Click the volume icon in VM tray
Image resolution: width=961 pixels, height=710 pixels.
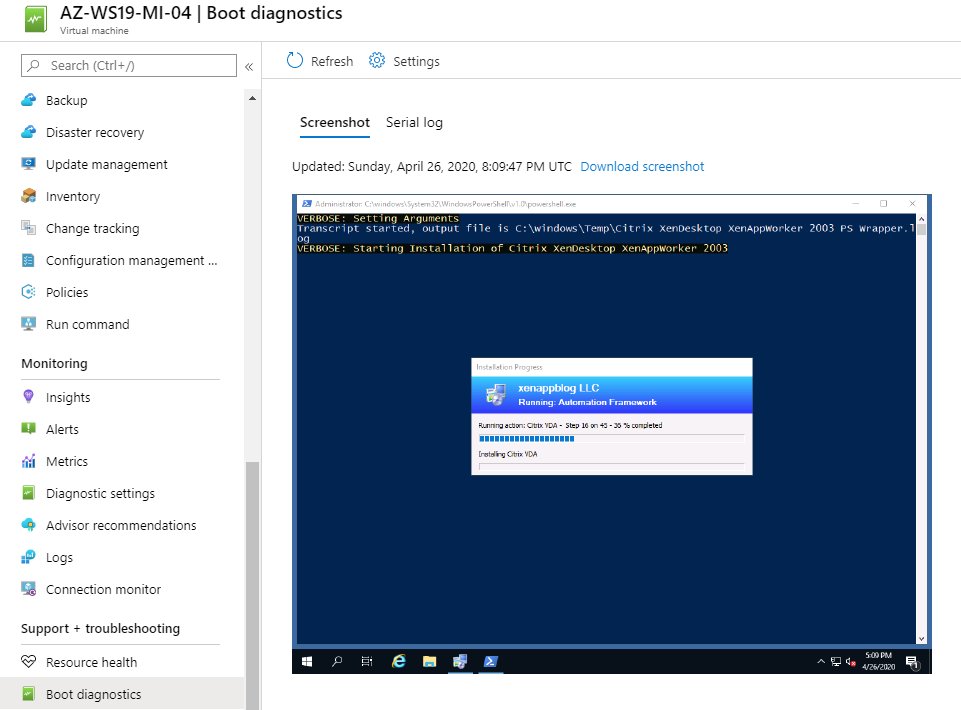point(851,662)
